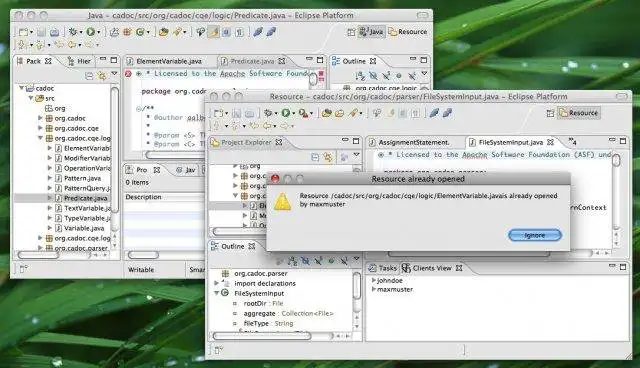Toggle Link with Editor in the Project Explorer
The width and height of the screenshot is (640, 368).
point(327,157)
